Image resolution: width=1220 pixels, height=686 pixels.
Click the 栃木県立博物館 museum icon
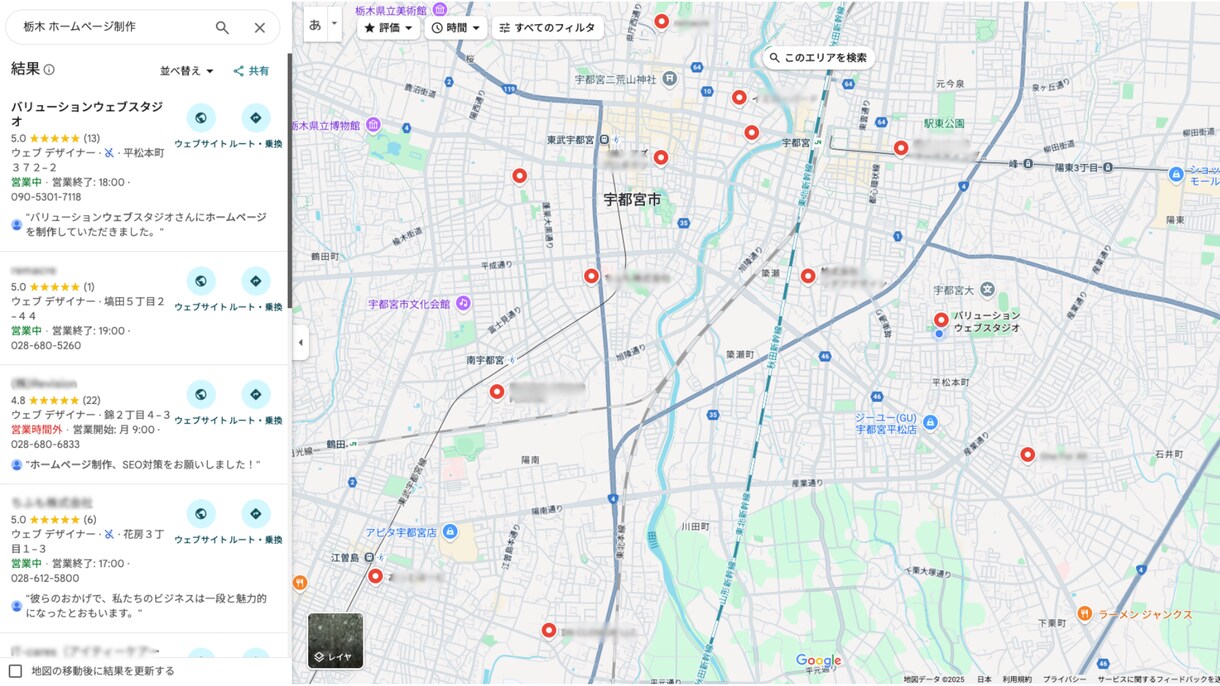(x=373, y=125)
